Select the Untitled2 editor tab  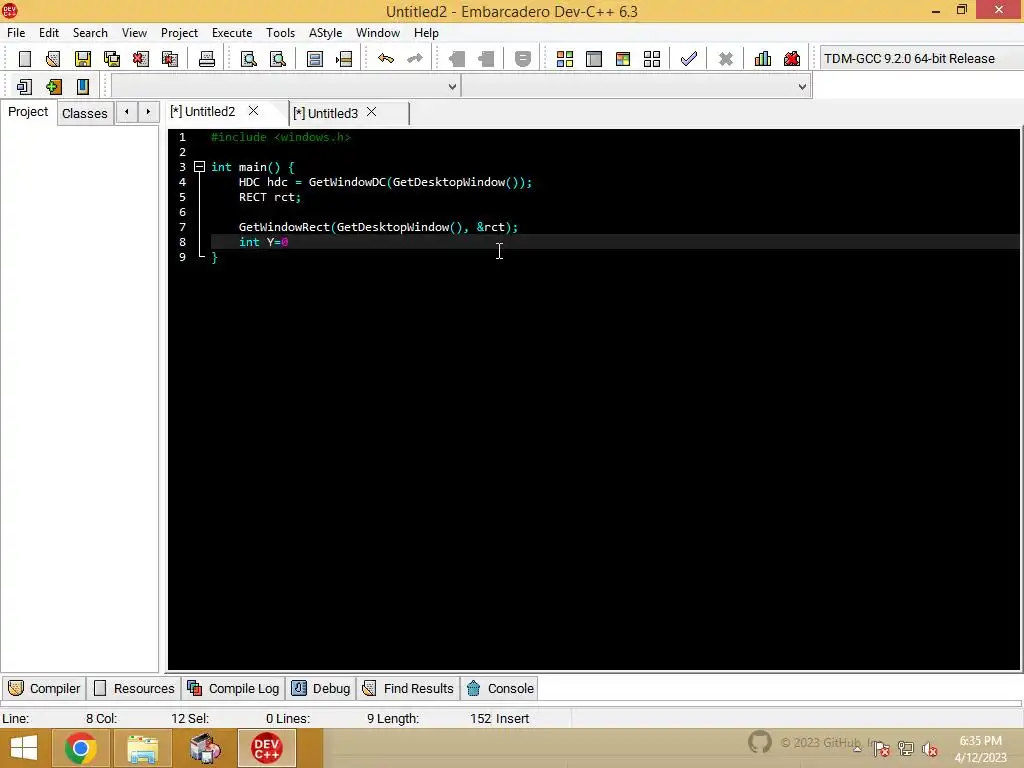tap(202, 112)
